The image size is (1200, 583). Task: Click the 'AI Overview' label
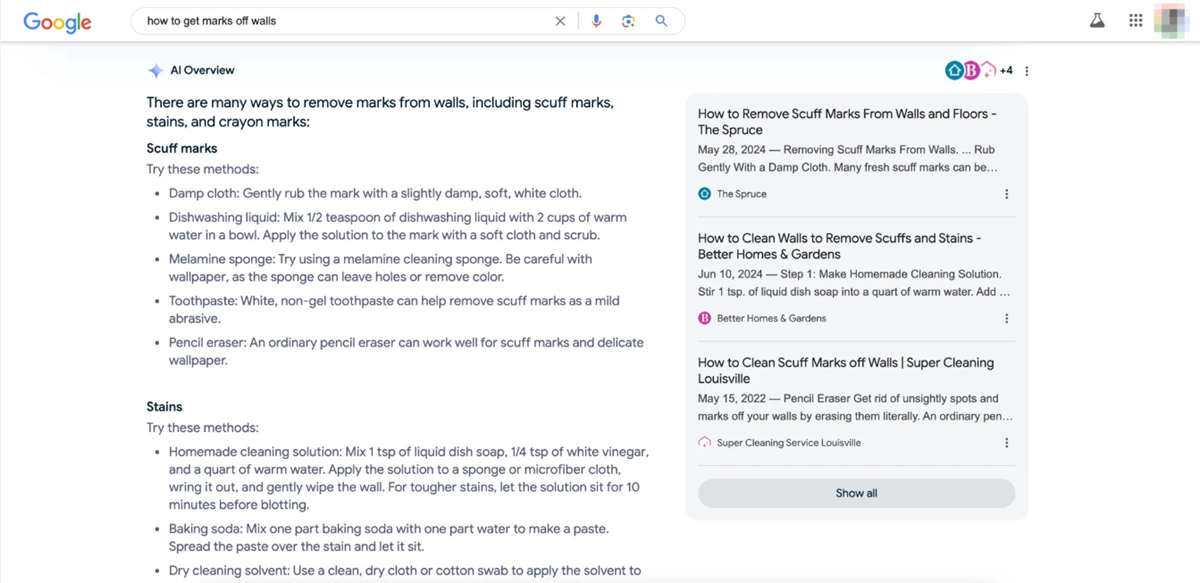point(202,71)
